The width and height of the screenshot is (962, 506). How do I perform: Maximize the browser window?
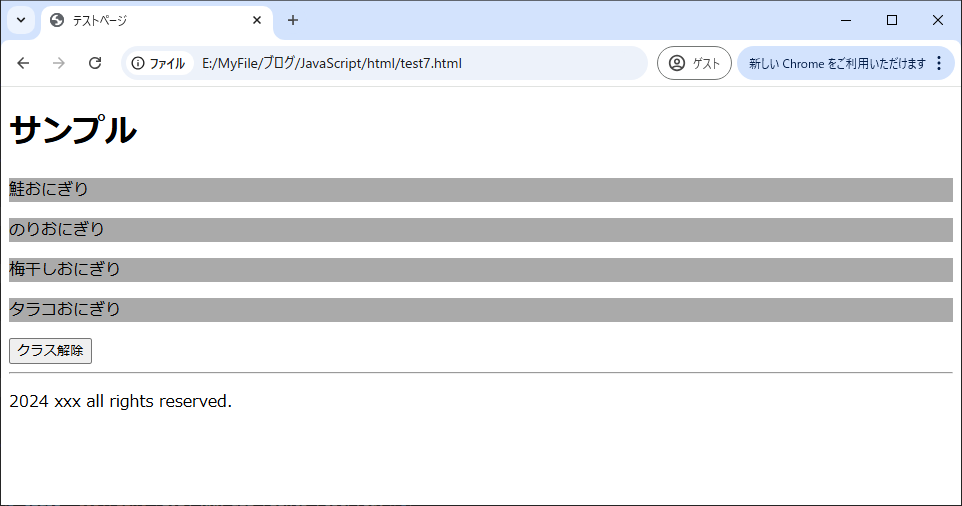tap(892, 20)
